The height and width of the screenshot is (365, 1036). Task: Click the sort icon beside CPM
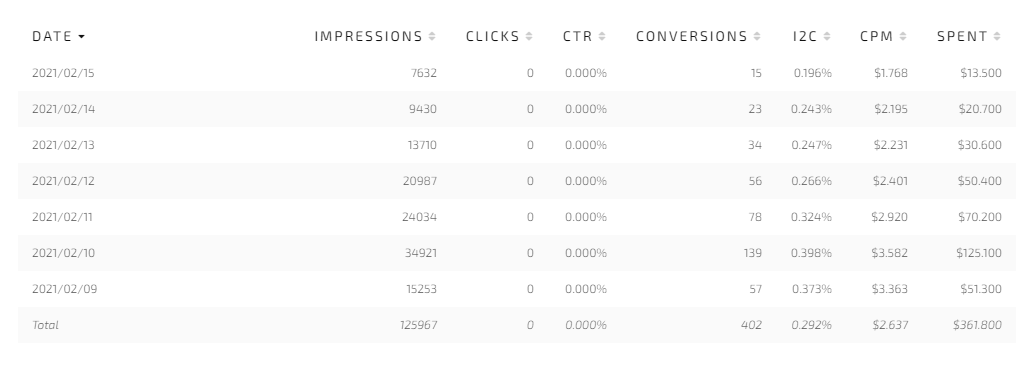(903, 36)
